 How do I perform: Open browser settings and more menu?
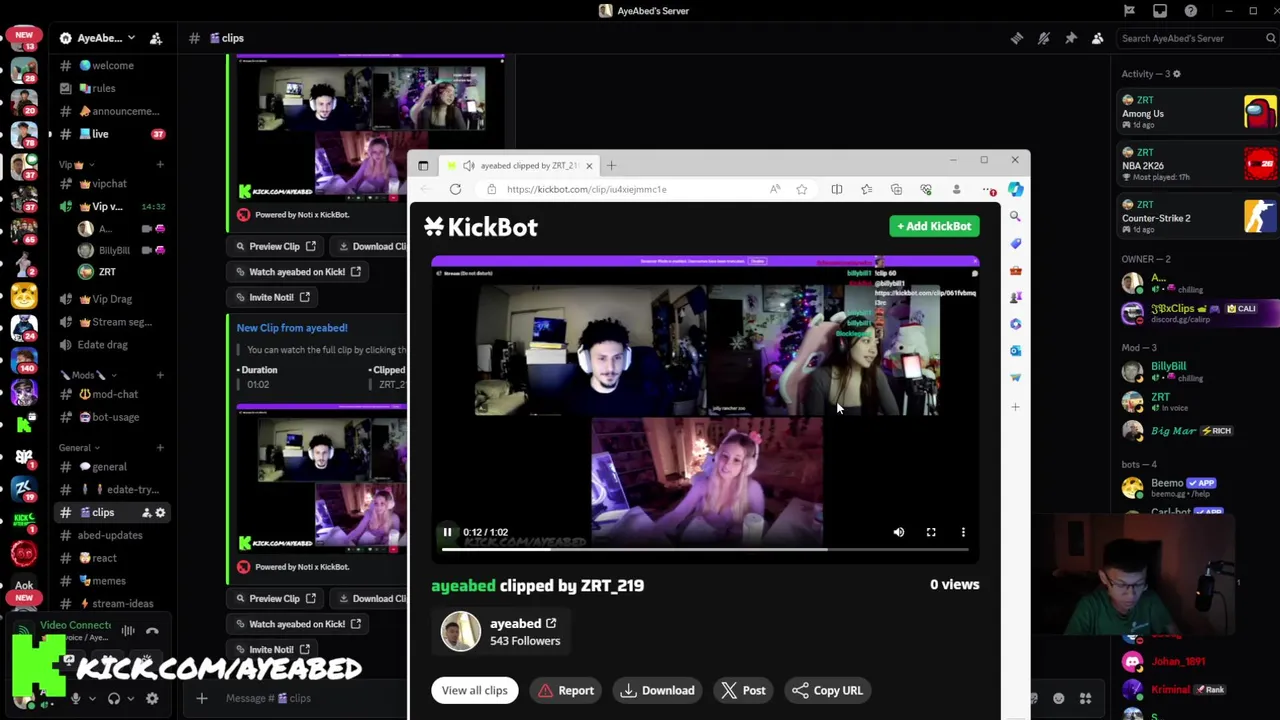click(988, 189)
